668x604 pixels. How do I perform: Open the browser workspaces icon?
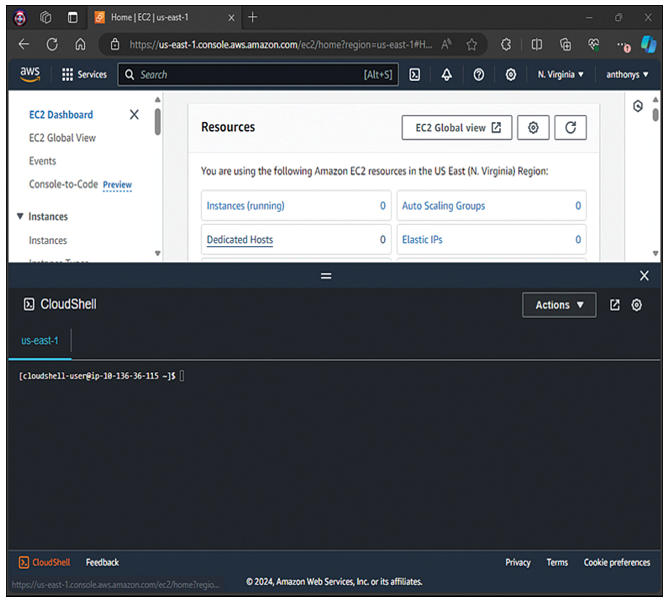click(46, 17)
